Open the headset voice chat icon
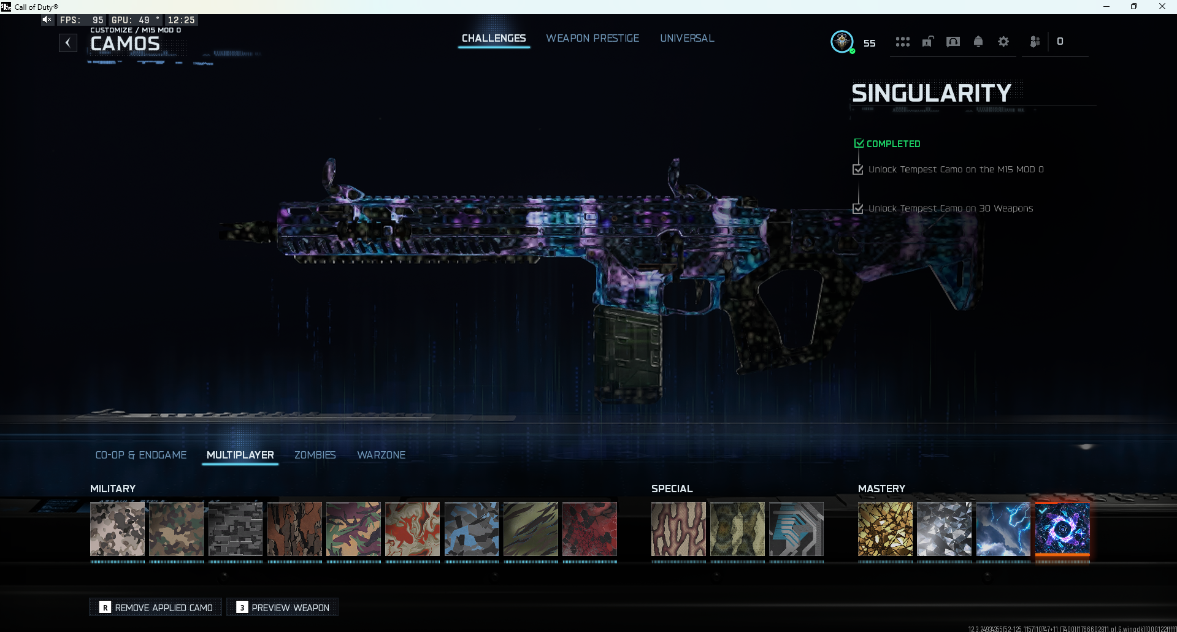 click(x=953, y=42)
